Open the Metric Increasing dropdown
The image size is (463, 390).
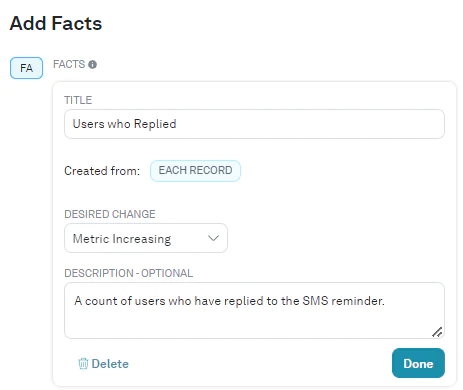146,238
